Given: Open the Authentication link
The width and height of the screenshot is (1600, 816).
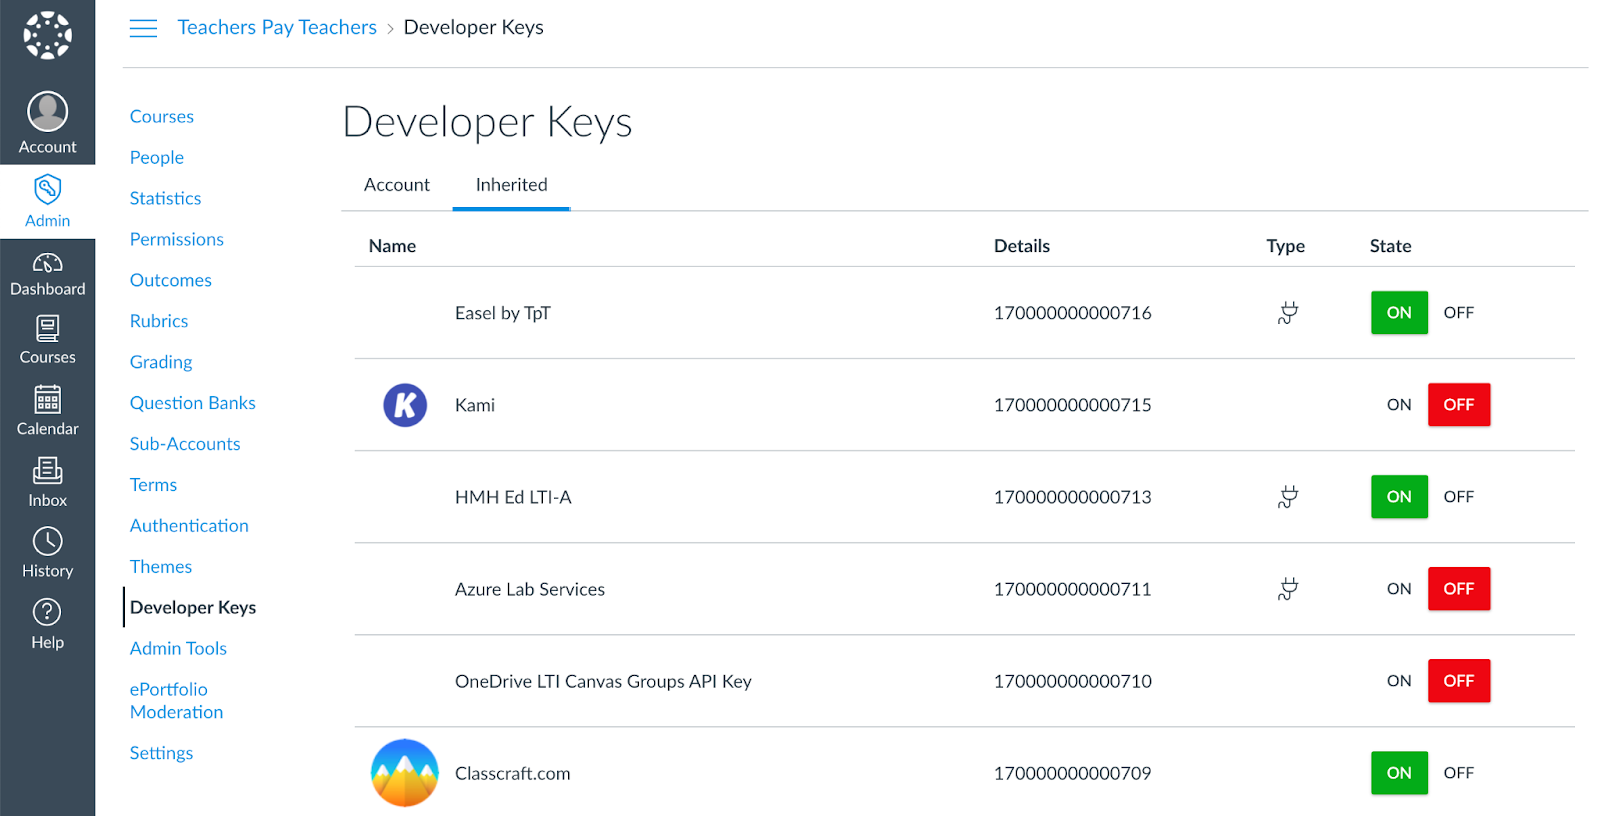Looking at the screenshot, I should pyautogui.click(x=189, y=526).
